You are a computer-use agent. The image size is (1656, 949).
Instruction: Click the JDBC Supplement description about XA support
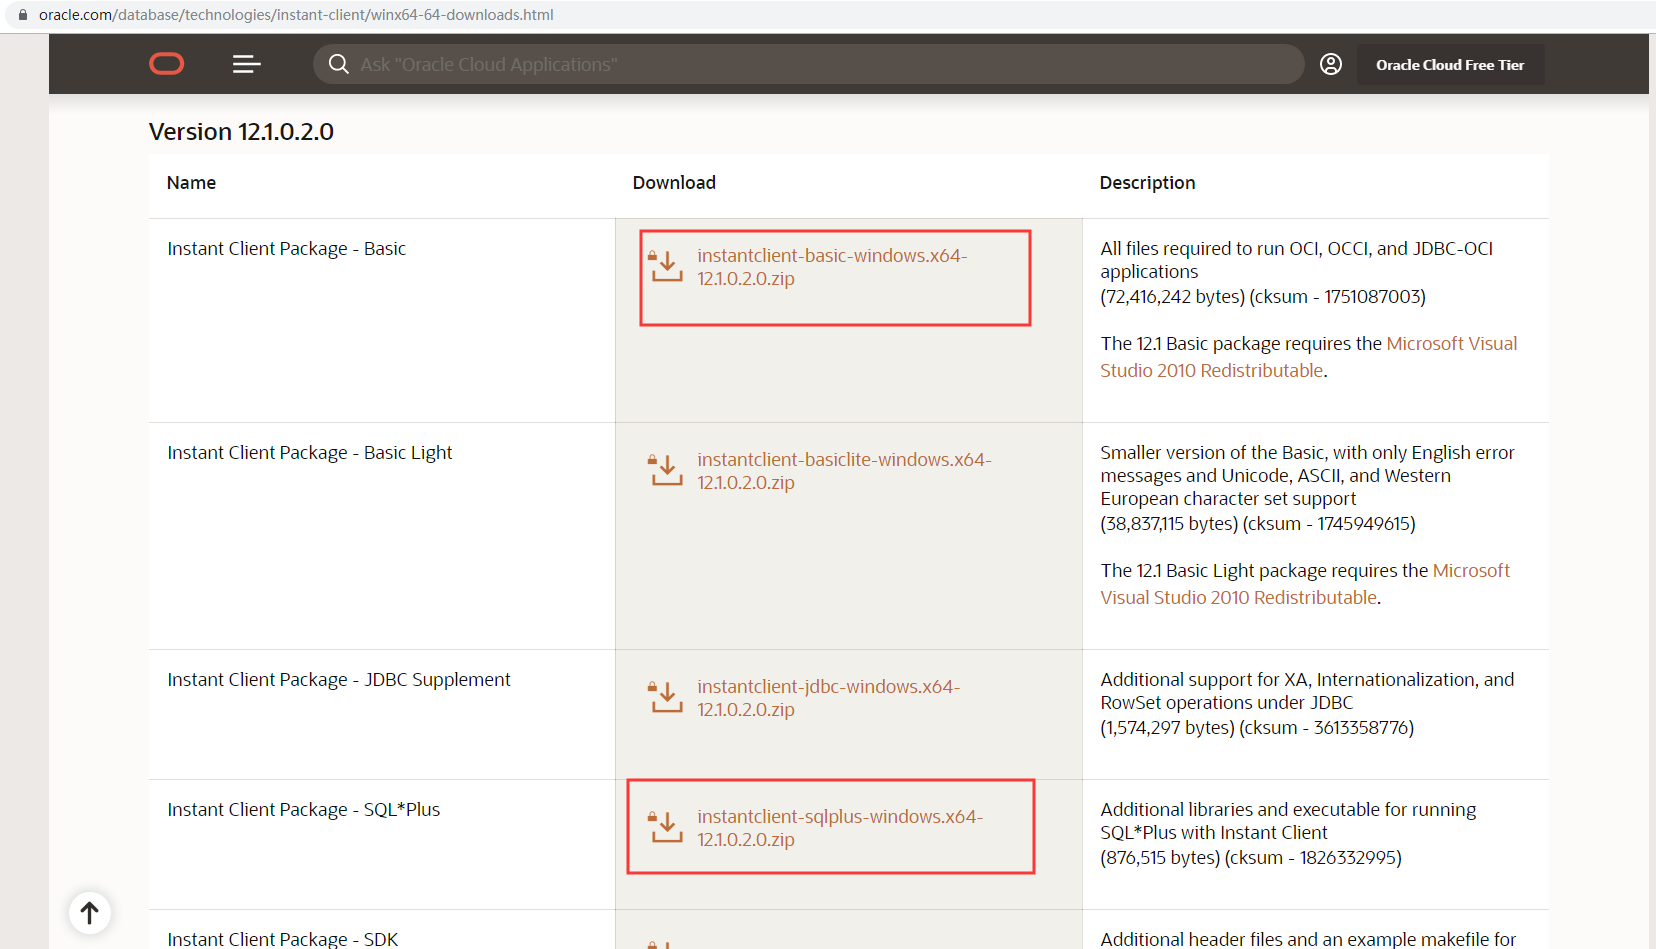pyautogui.click(x=1307, y=691)
